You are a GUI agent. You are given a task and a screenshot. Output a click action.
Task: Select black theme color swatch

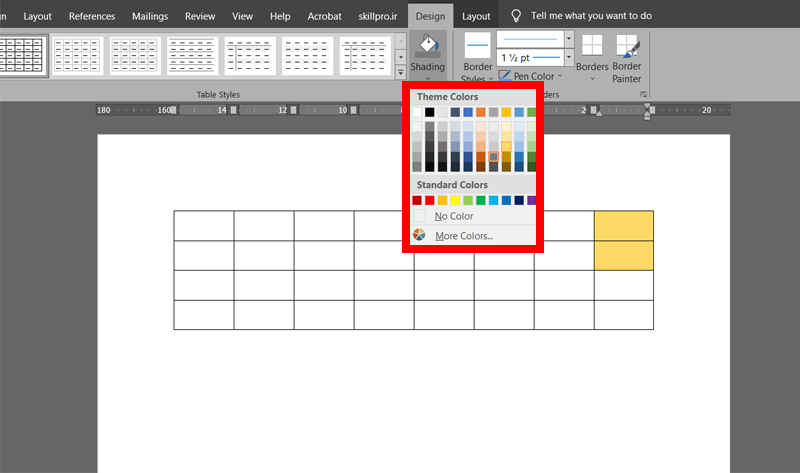pos(430,112)
